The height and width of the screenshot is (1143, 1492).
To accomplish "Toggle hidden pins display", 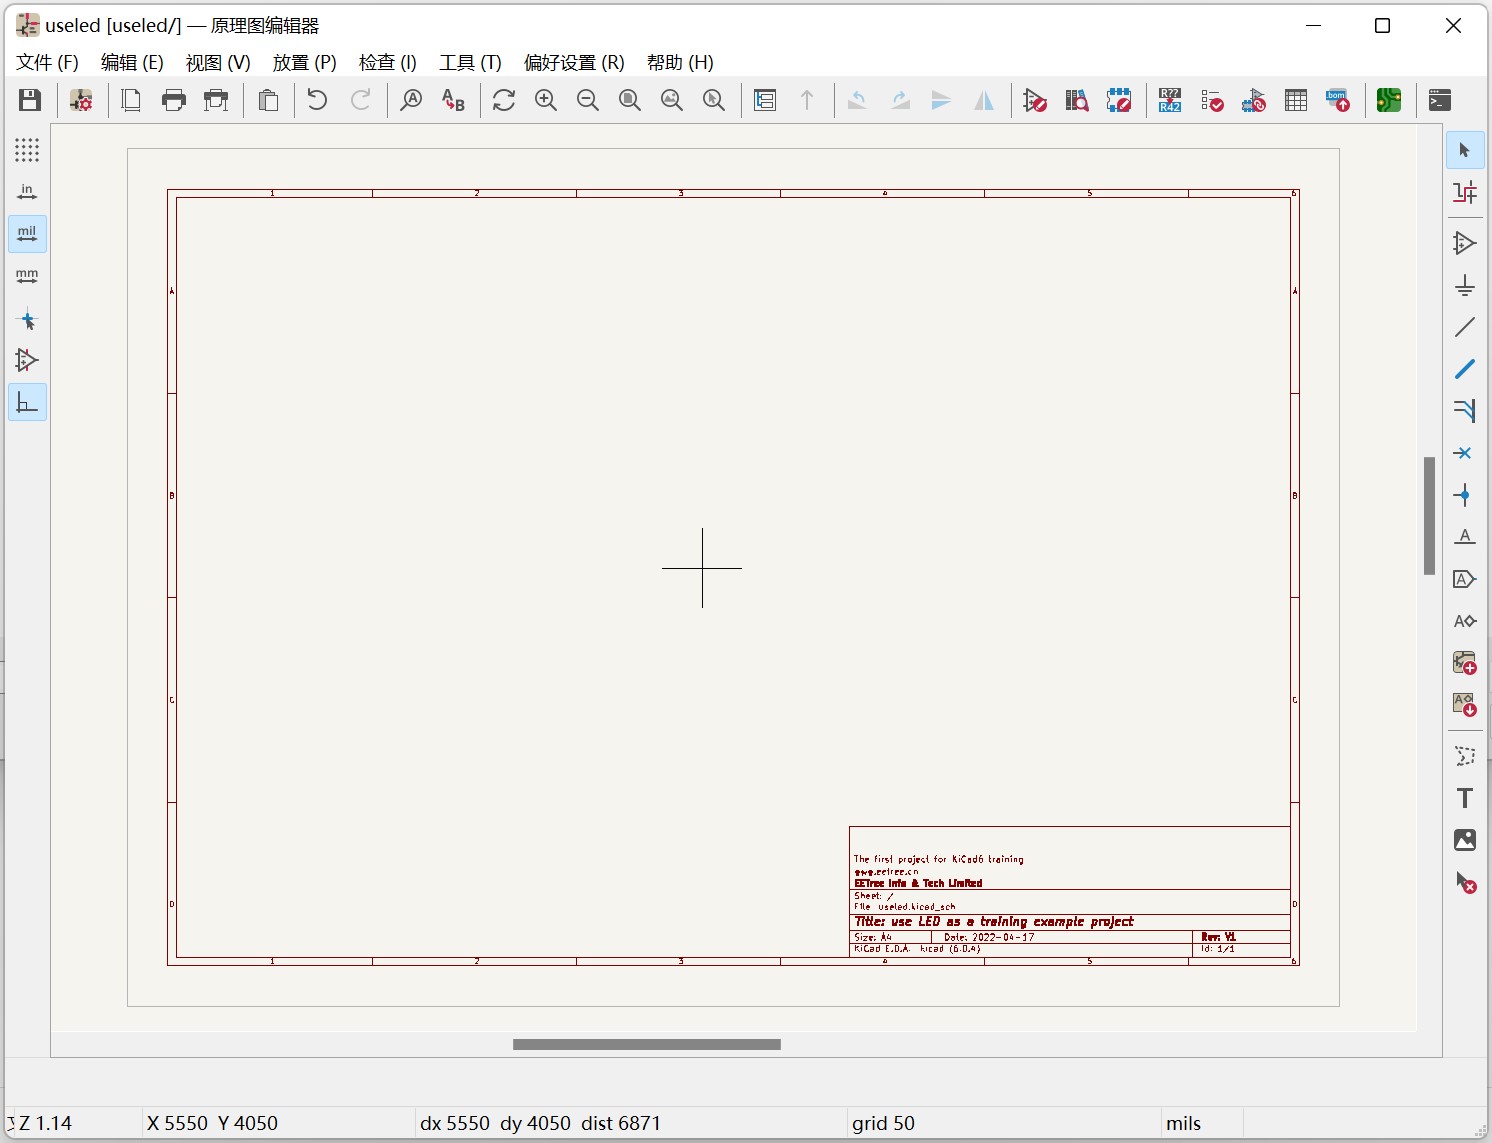I will 27,360.
